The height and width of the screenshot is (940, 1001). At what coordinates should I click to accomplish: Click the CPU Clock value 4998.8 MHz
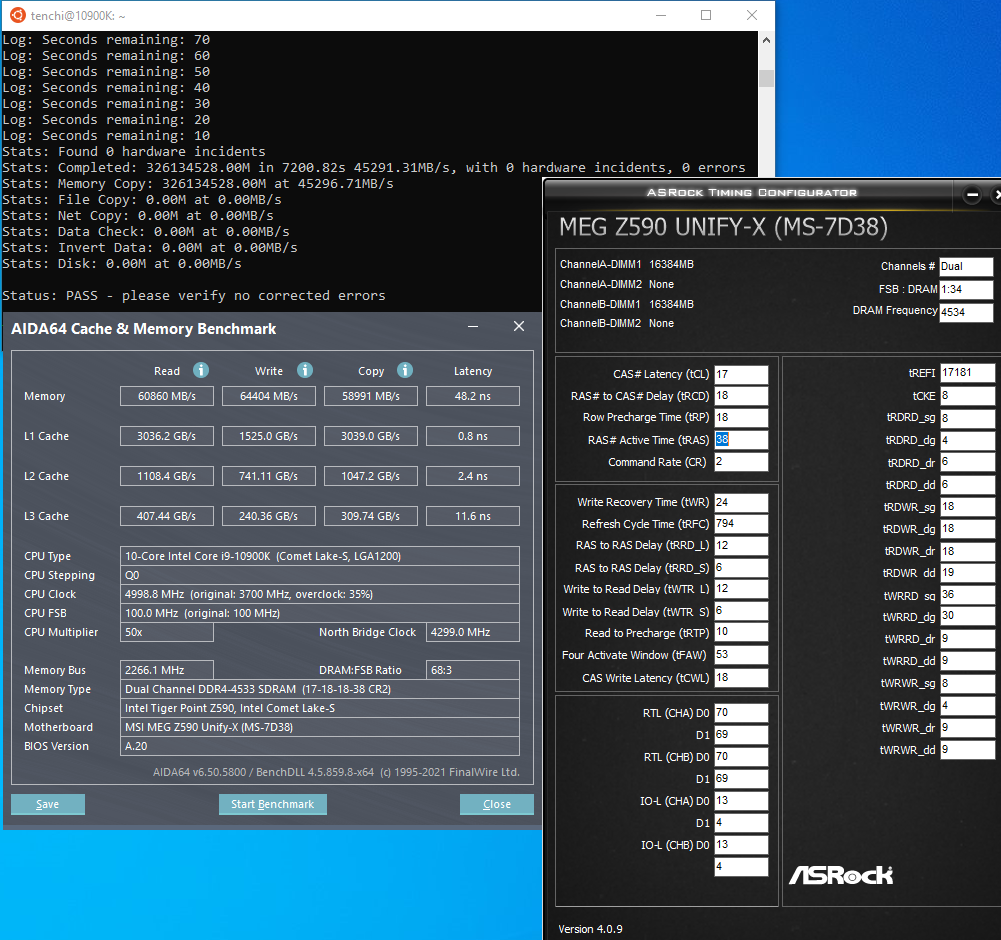coord(320,594)
